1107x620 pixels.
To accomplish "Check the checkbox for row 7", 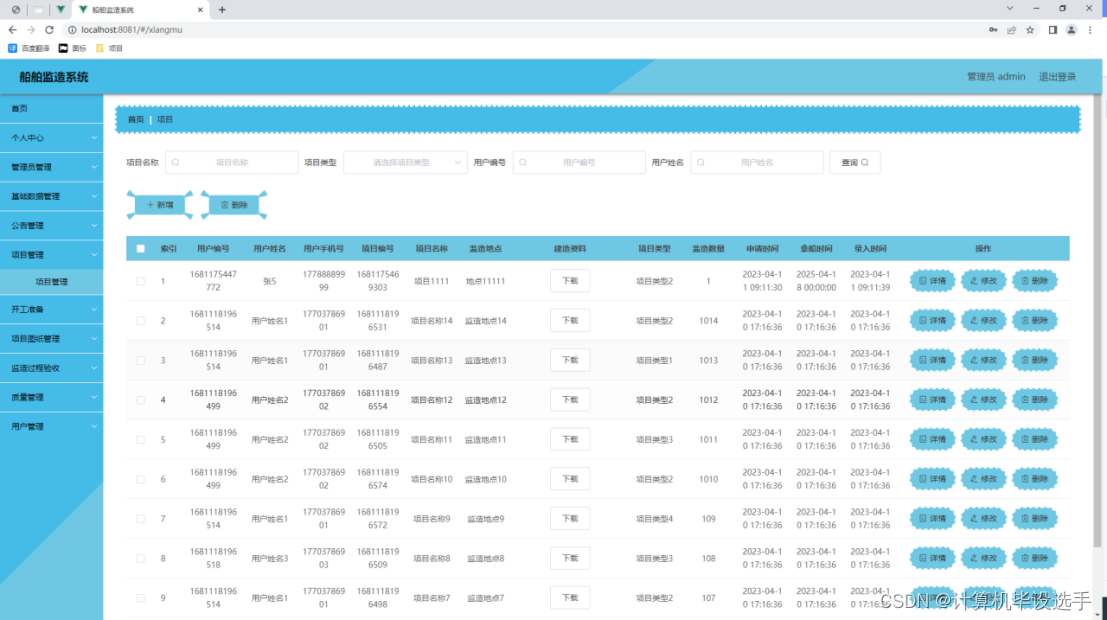I will [x=140, y=518].
